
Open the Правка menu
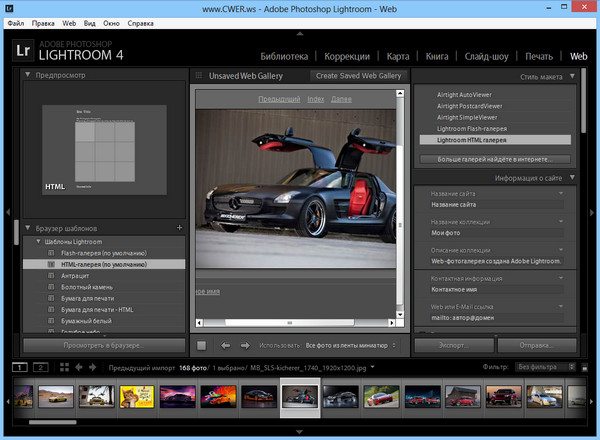43,23
